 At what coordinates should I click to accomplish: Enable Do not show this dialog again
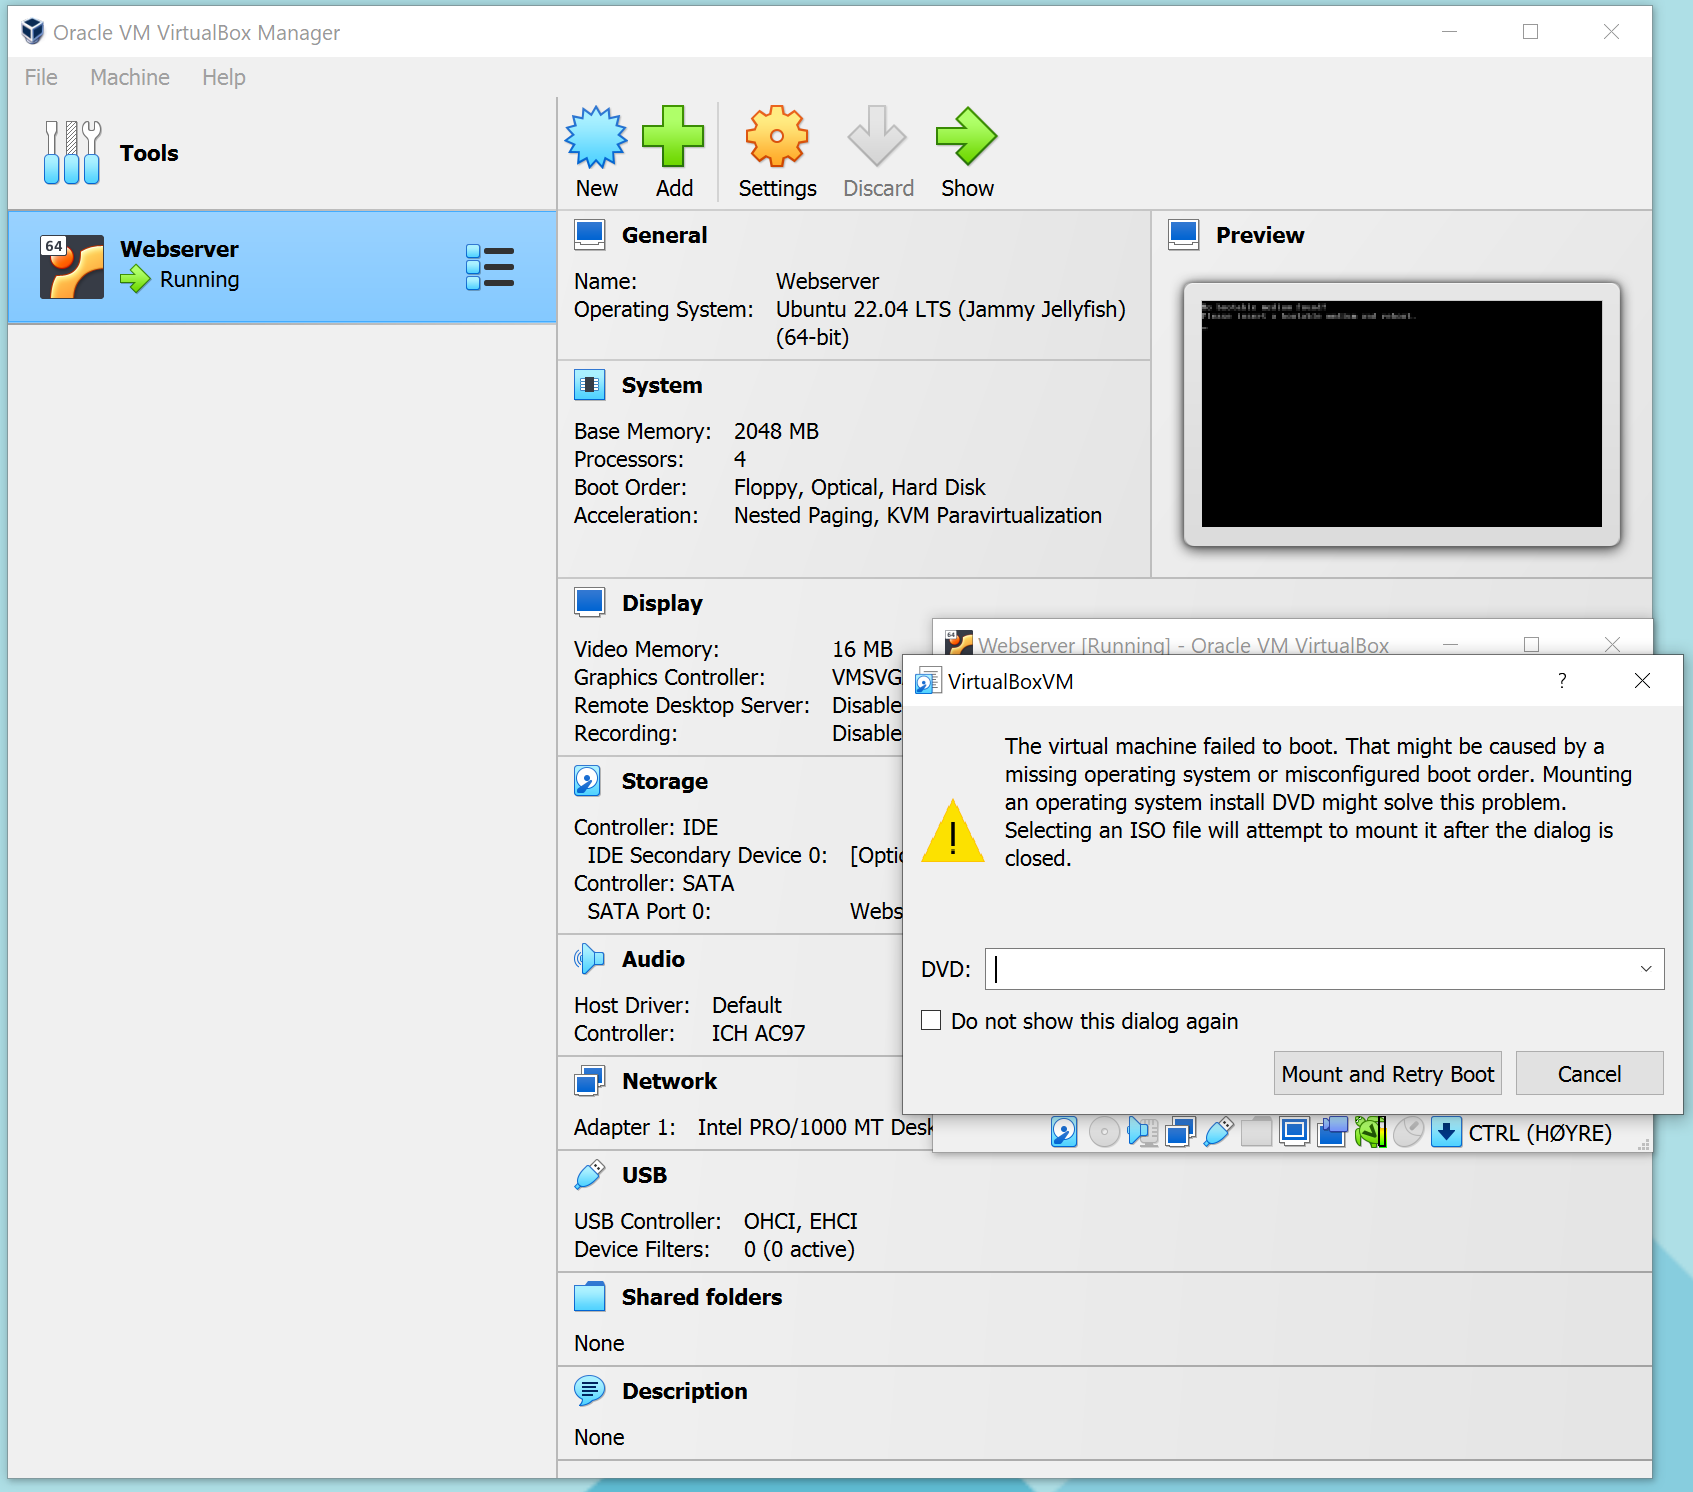point(931,1020)
